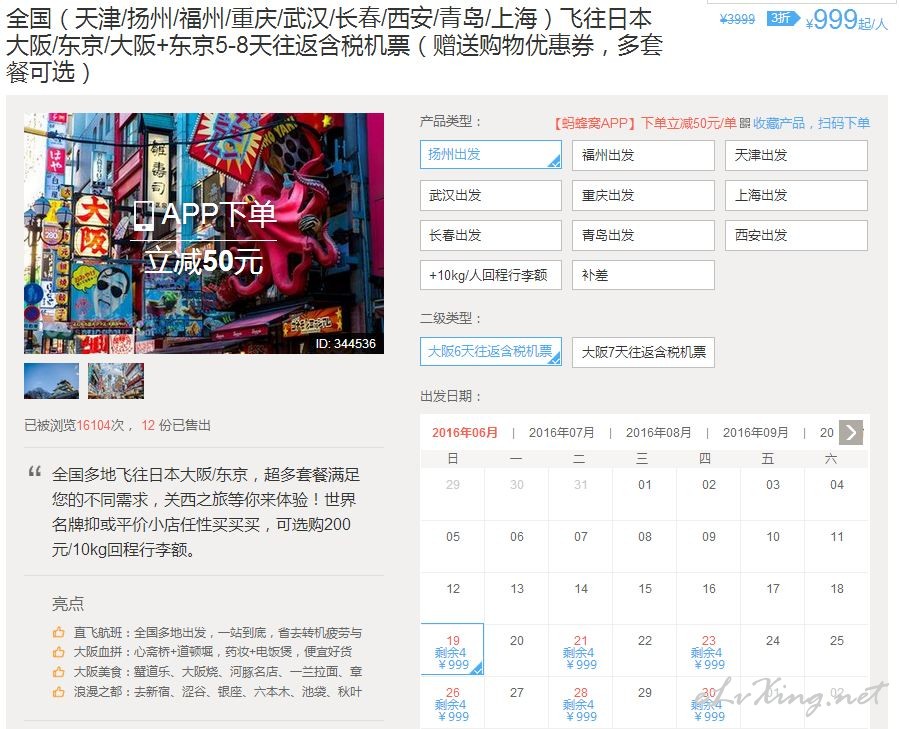The width and height of the screenshot is (899, 729).
Task: Select 福州出发 departure option
Action: coord(643,155)
